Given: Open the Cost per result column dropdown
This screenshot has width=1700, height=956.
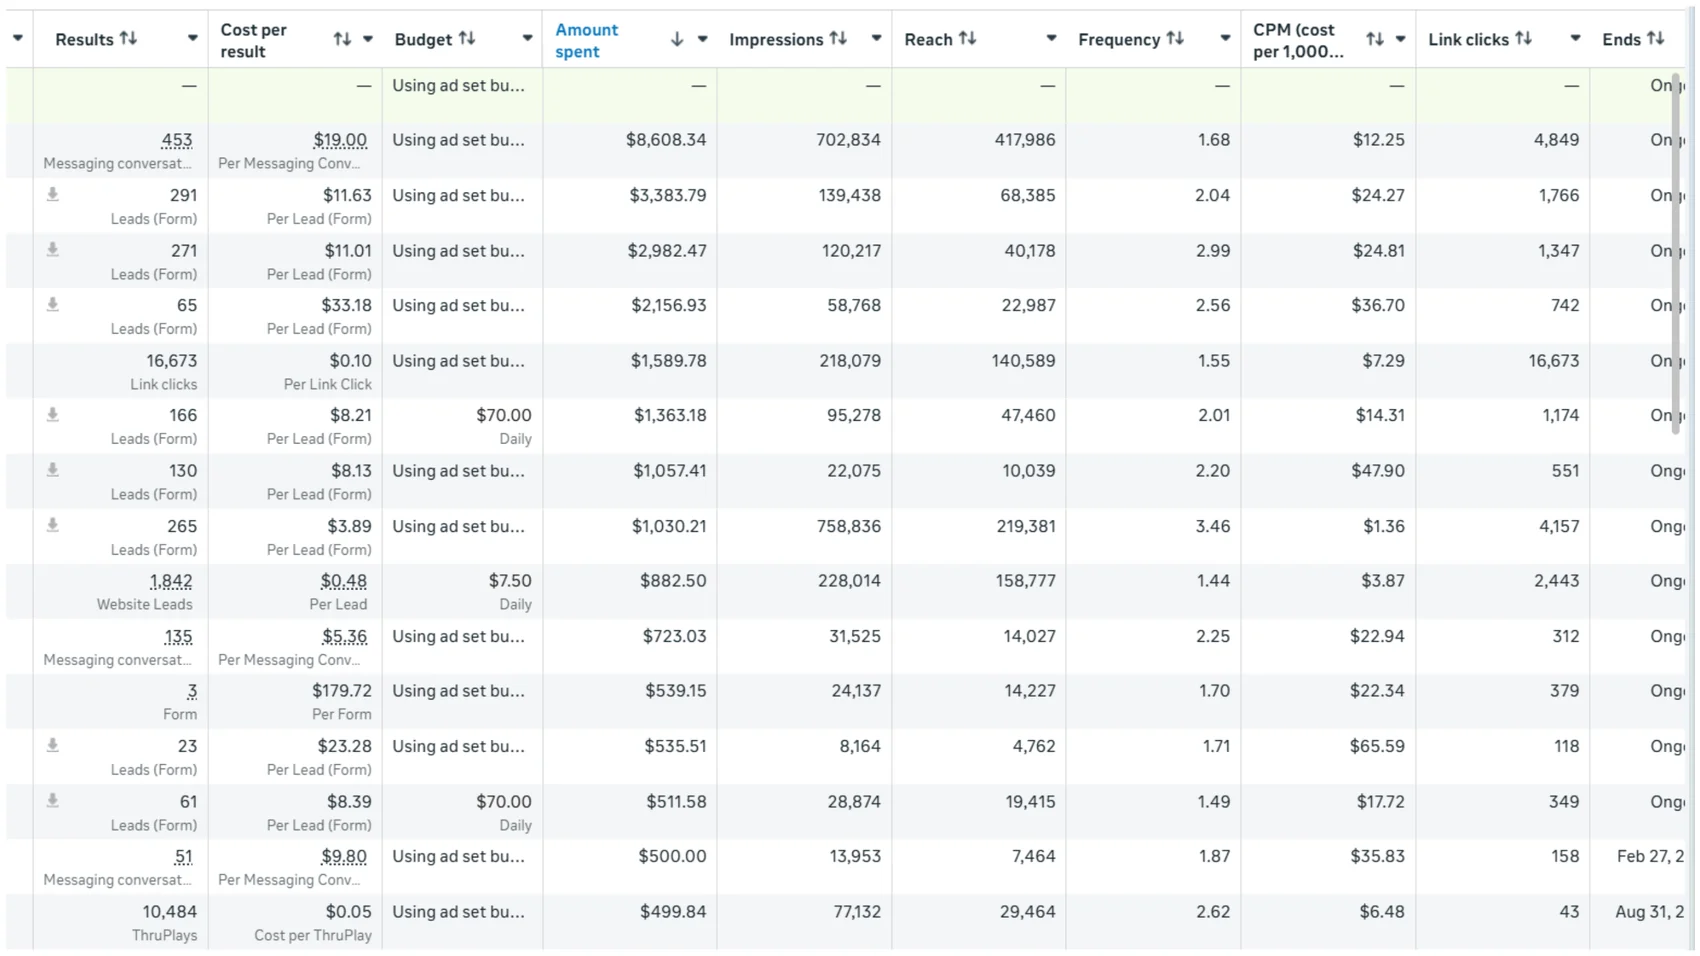Looking at the screenshot, I should (x=368, y=39).
